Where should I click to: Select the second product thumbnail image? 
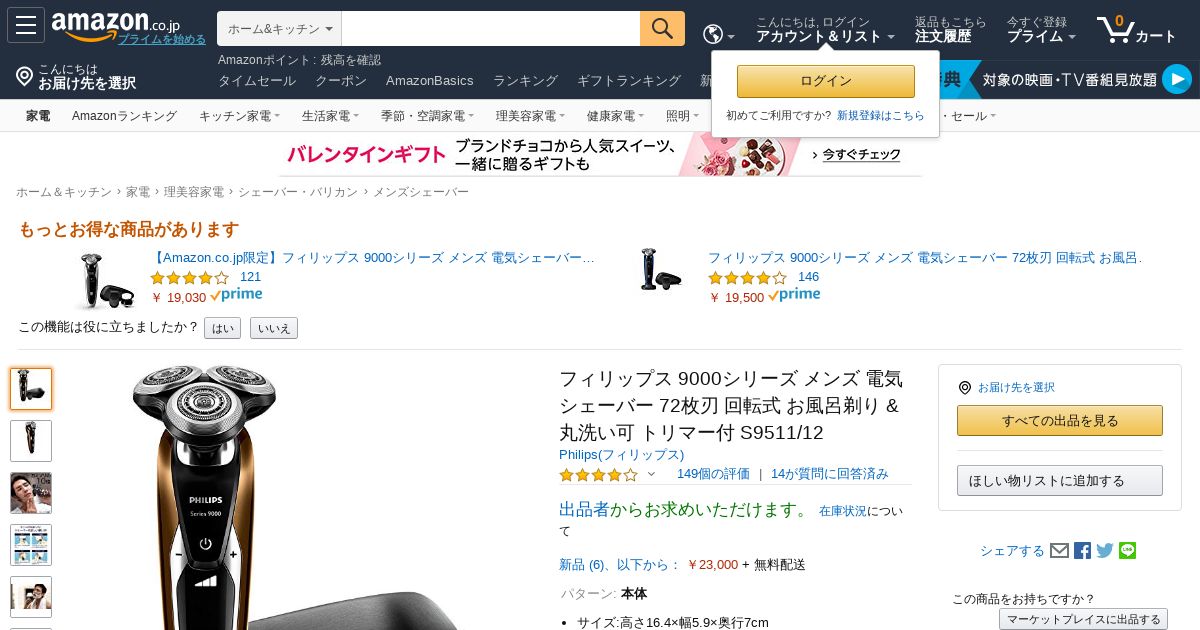(x=31, y=441)
